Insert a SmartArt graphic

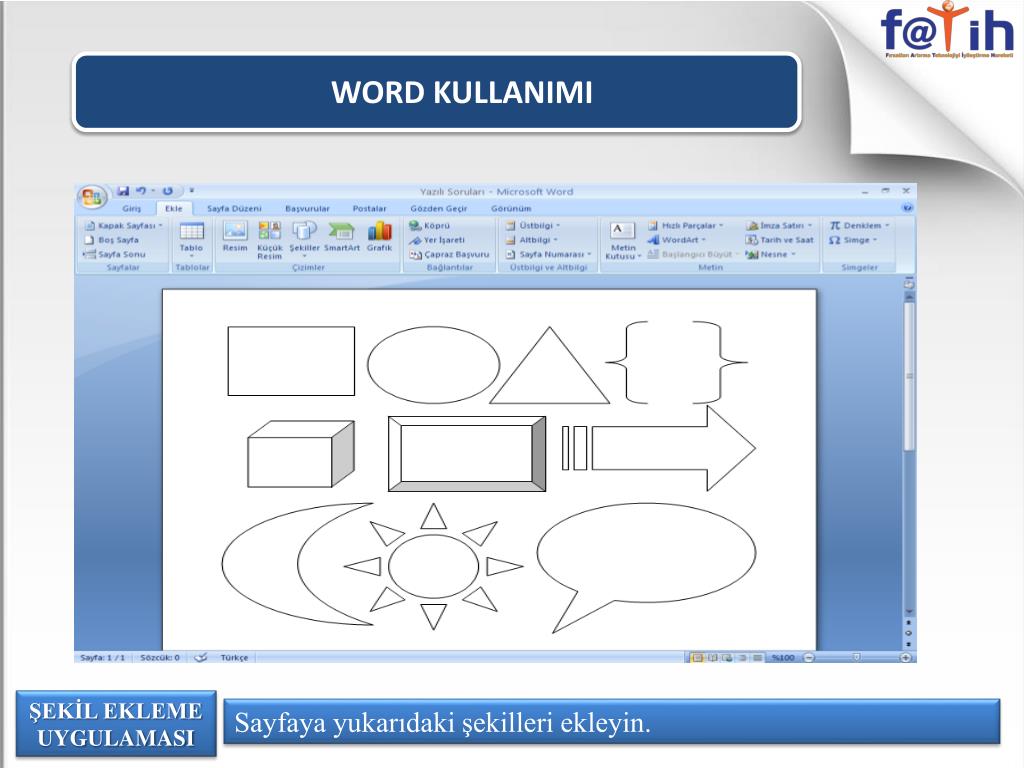coord(342,236)
